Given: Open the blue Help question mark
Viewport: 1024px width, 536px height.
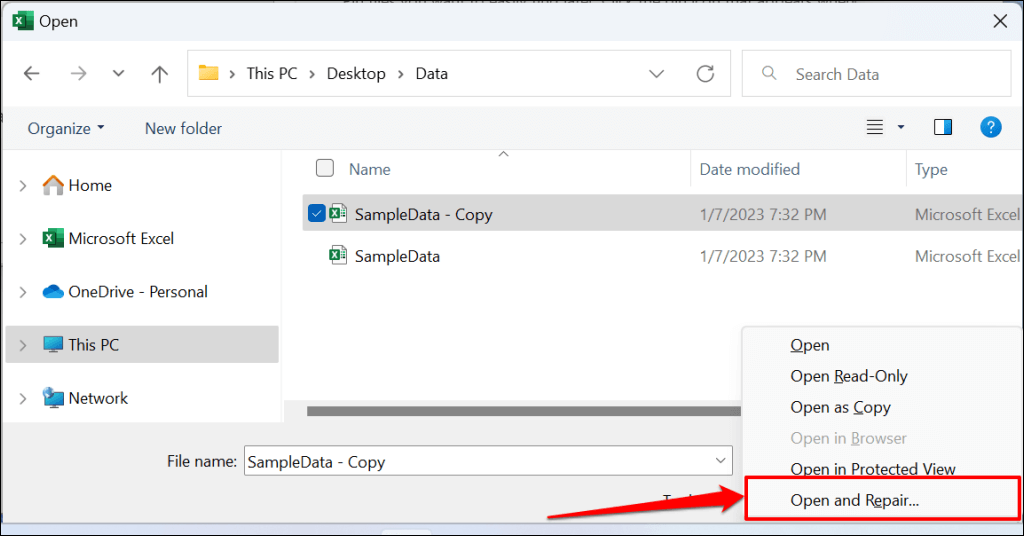Looking at the screenshot, I should (991, 127).
